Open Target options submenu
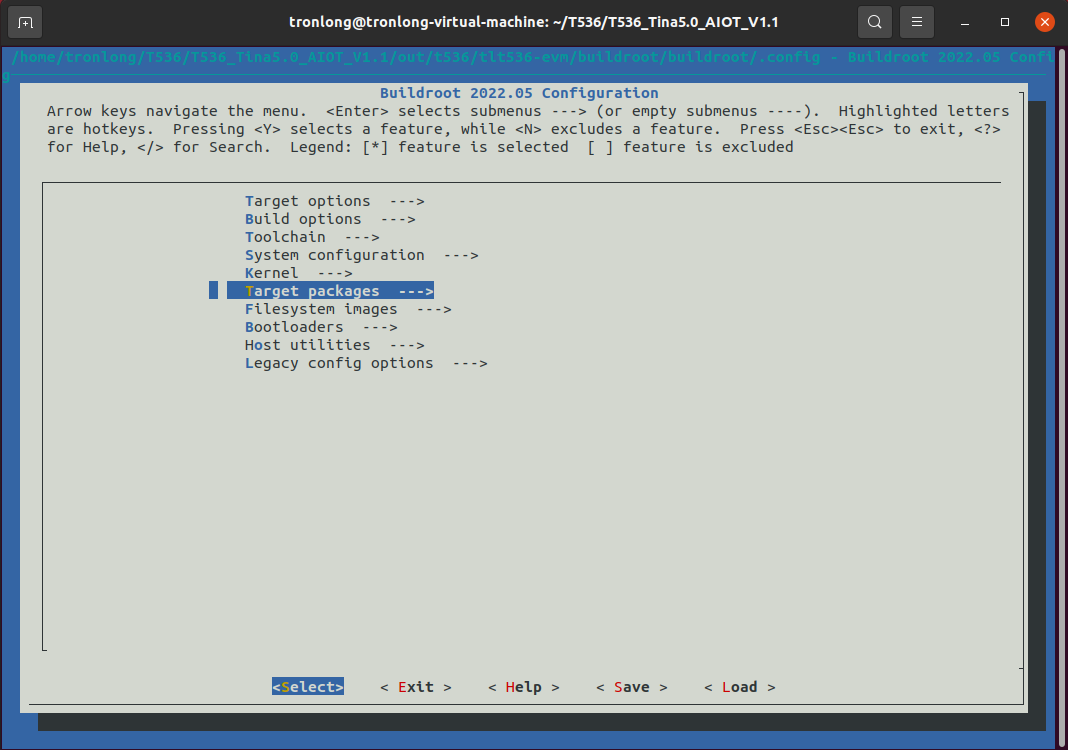 tap(334, 201)
